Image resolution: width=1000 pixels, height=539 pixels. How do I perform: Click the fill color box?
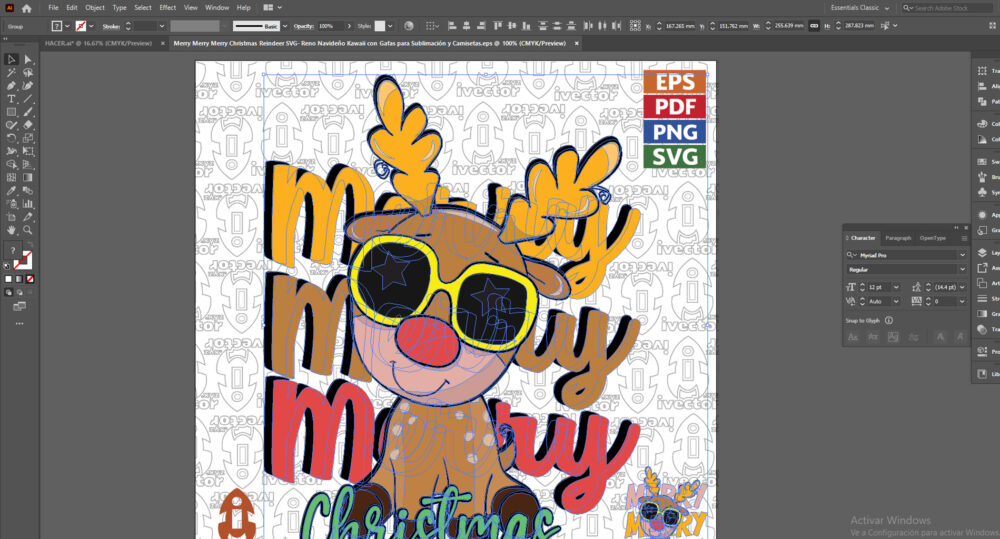(x=57, y=26)
